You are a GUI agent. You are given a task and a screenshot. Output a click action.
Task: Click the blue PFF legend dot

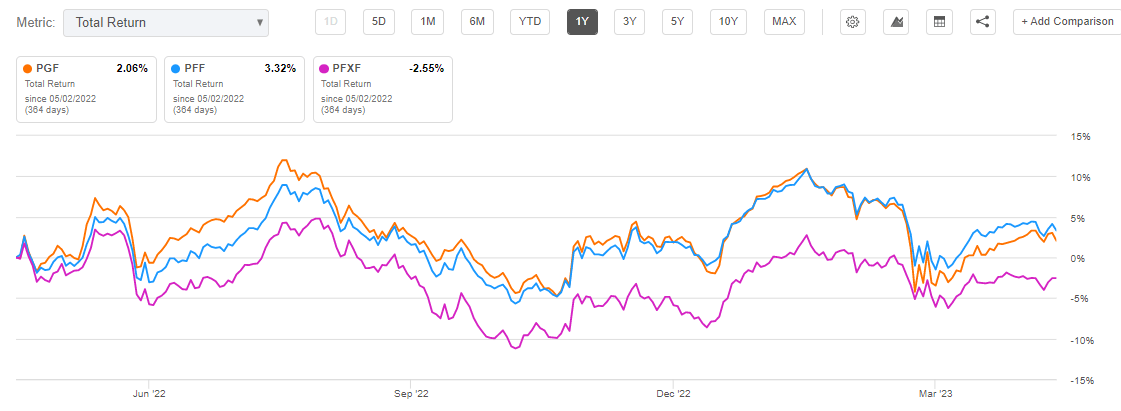click(176, 69)
